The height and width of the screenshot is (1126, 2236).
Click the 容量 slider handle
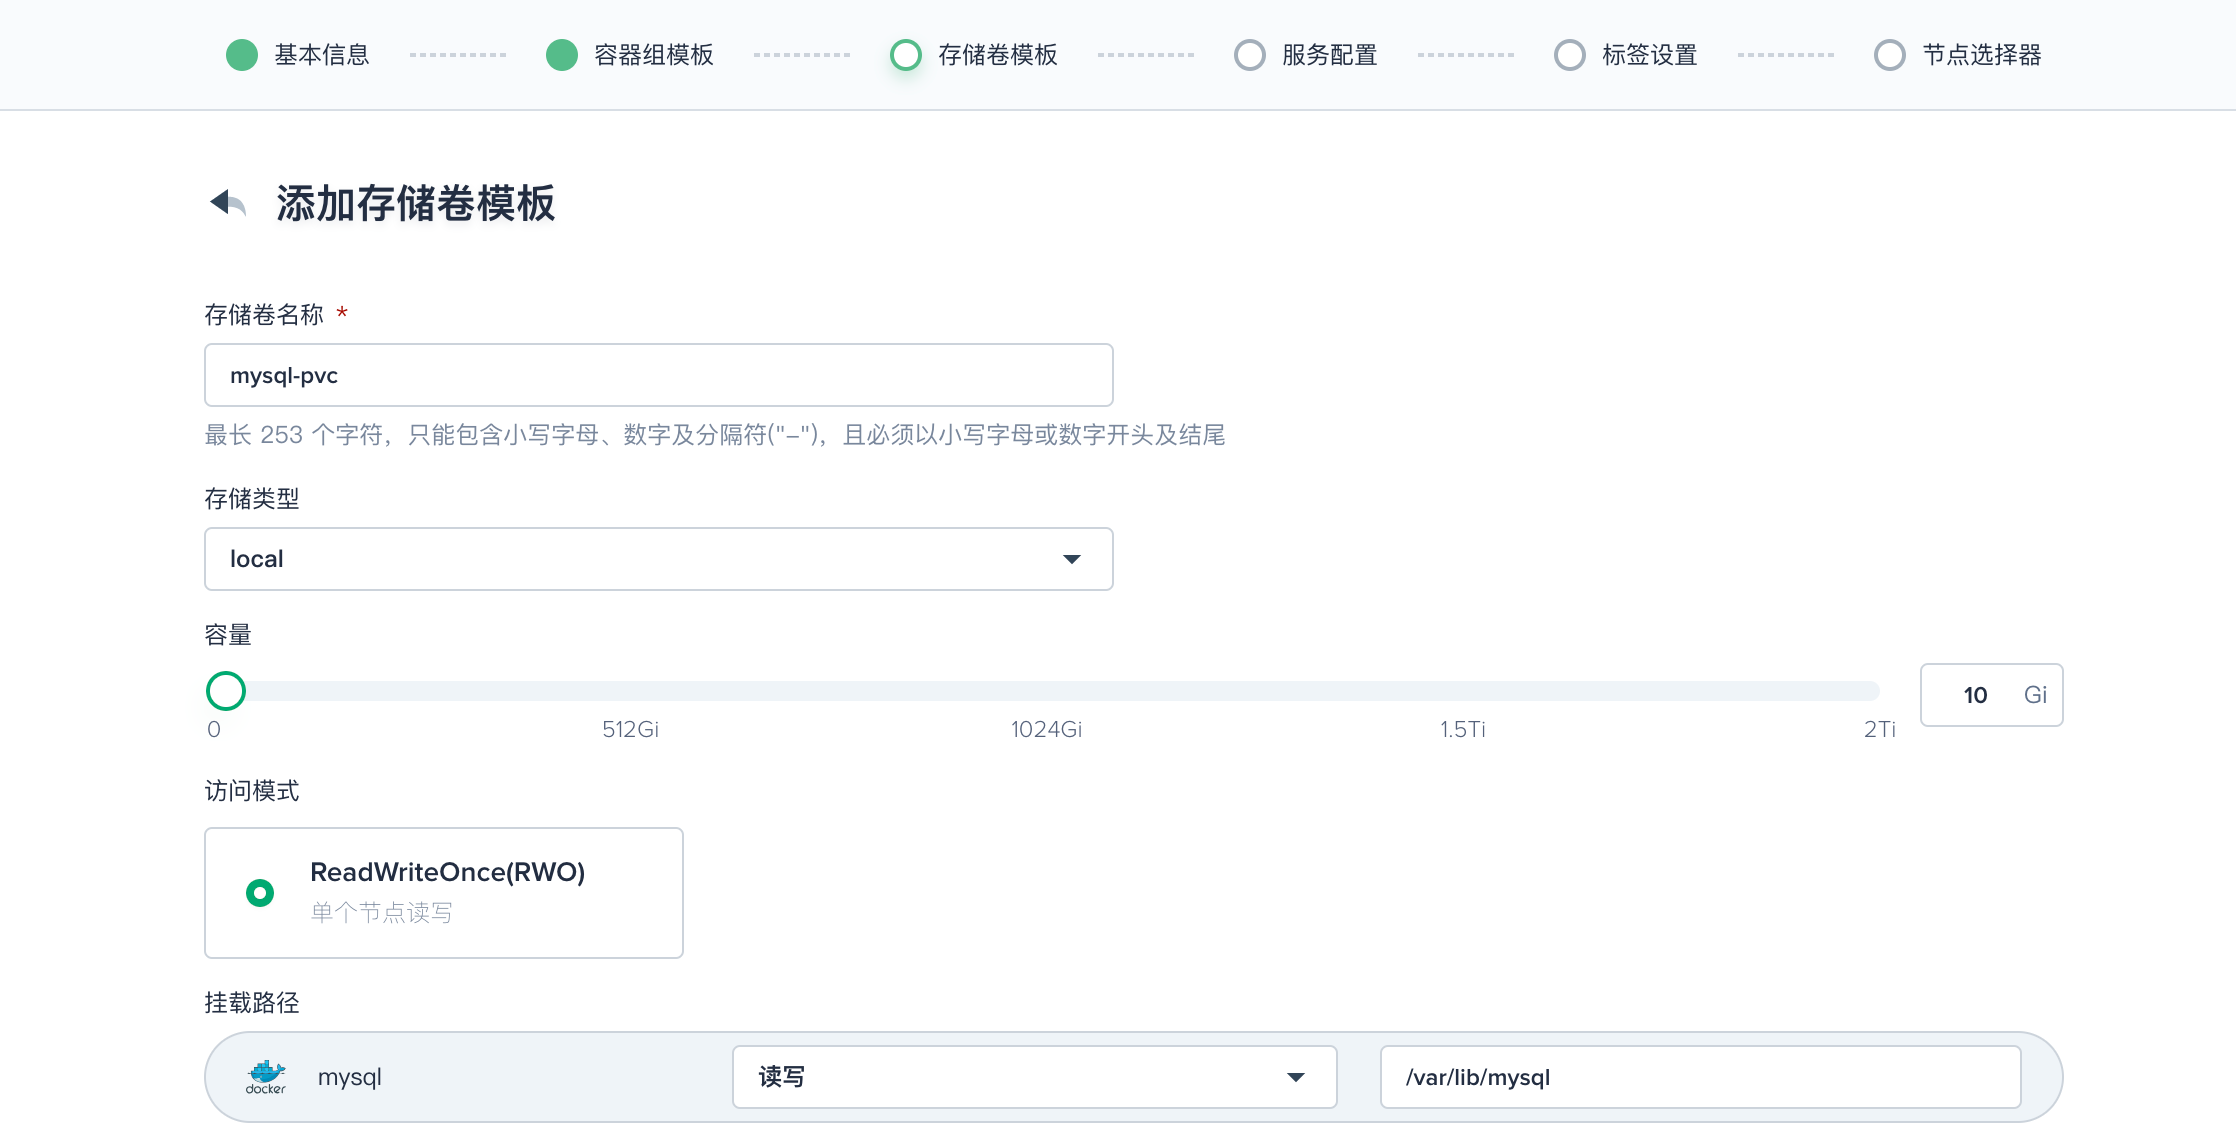click(x=226, y=691)
